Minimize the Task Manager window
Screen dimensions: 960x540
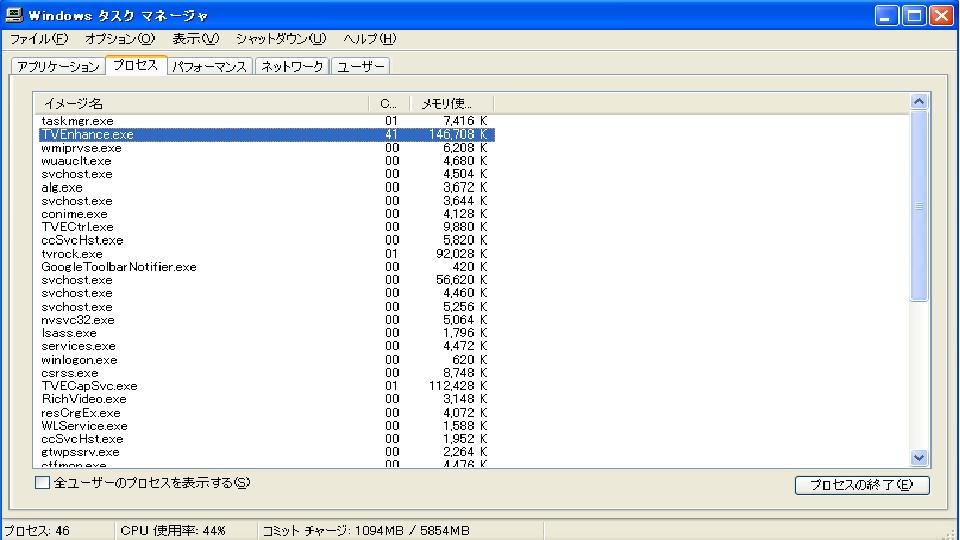coord(886,15)
